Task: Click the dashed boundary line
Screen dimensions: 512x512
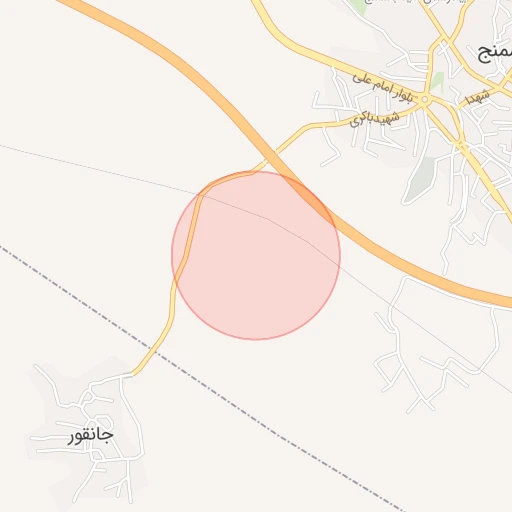Action: click(200, 379)
